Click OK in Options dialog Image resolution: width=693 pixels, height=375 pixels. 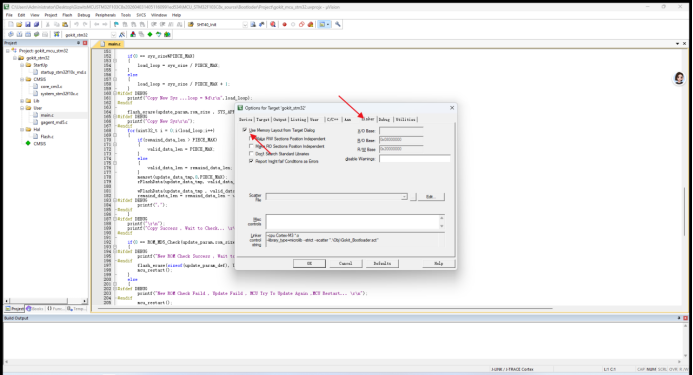click(309, 263)
